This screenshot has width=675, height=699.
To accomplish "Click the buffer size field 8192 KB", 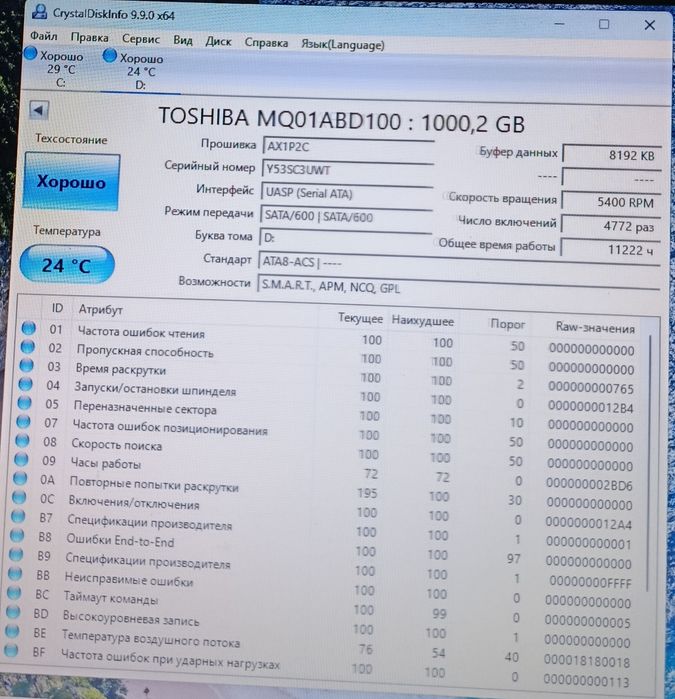I will 611,155.
